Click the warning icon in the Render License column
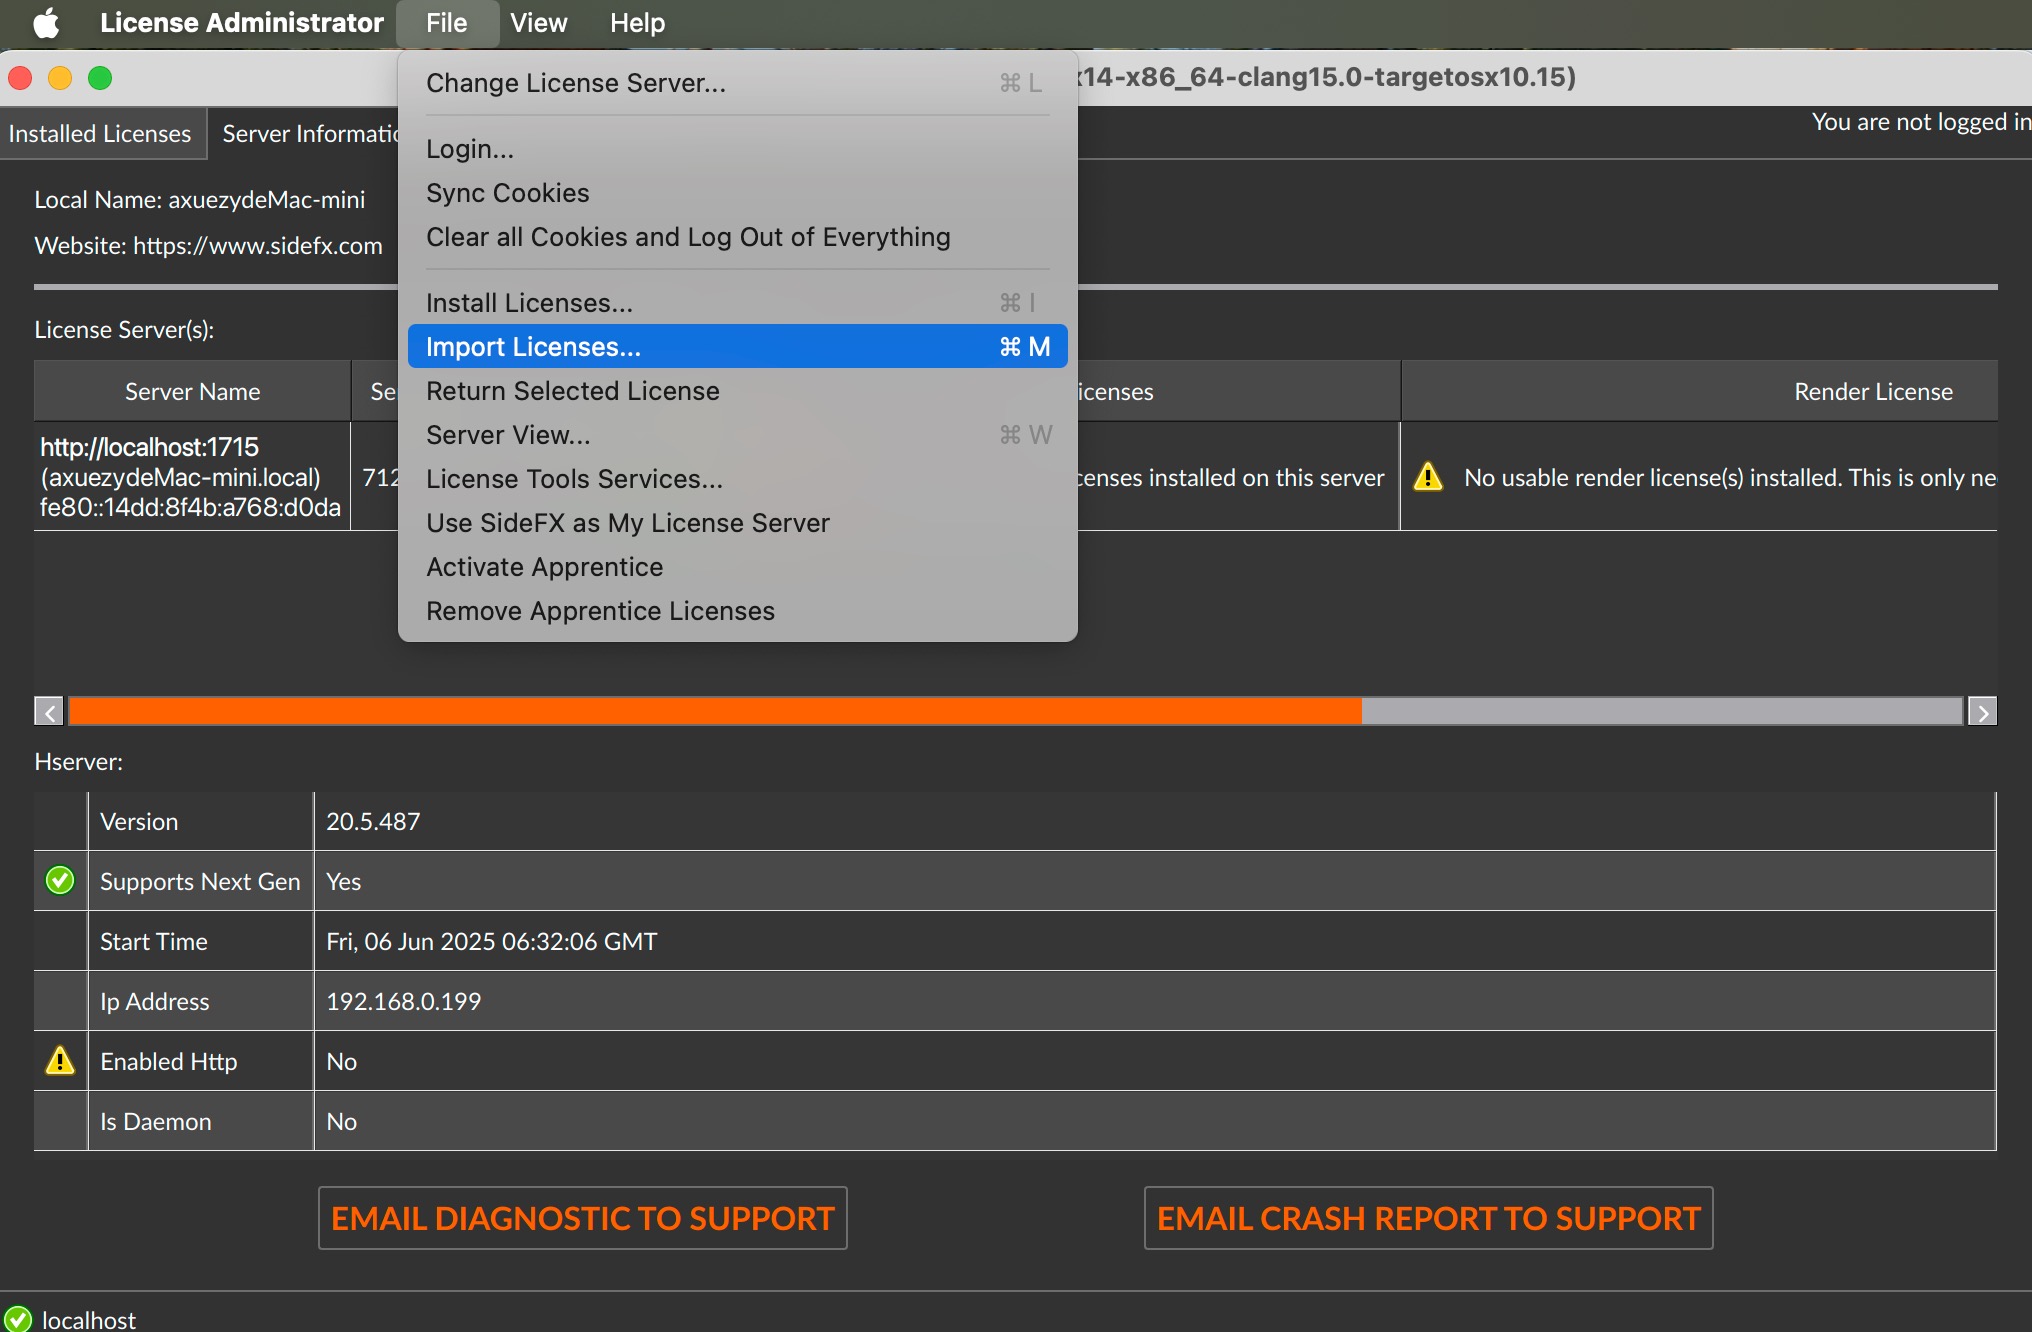The height and width of the screenshot is (1332, 2032). point(1428,477)
